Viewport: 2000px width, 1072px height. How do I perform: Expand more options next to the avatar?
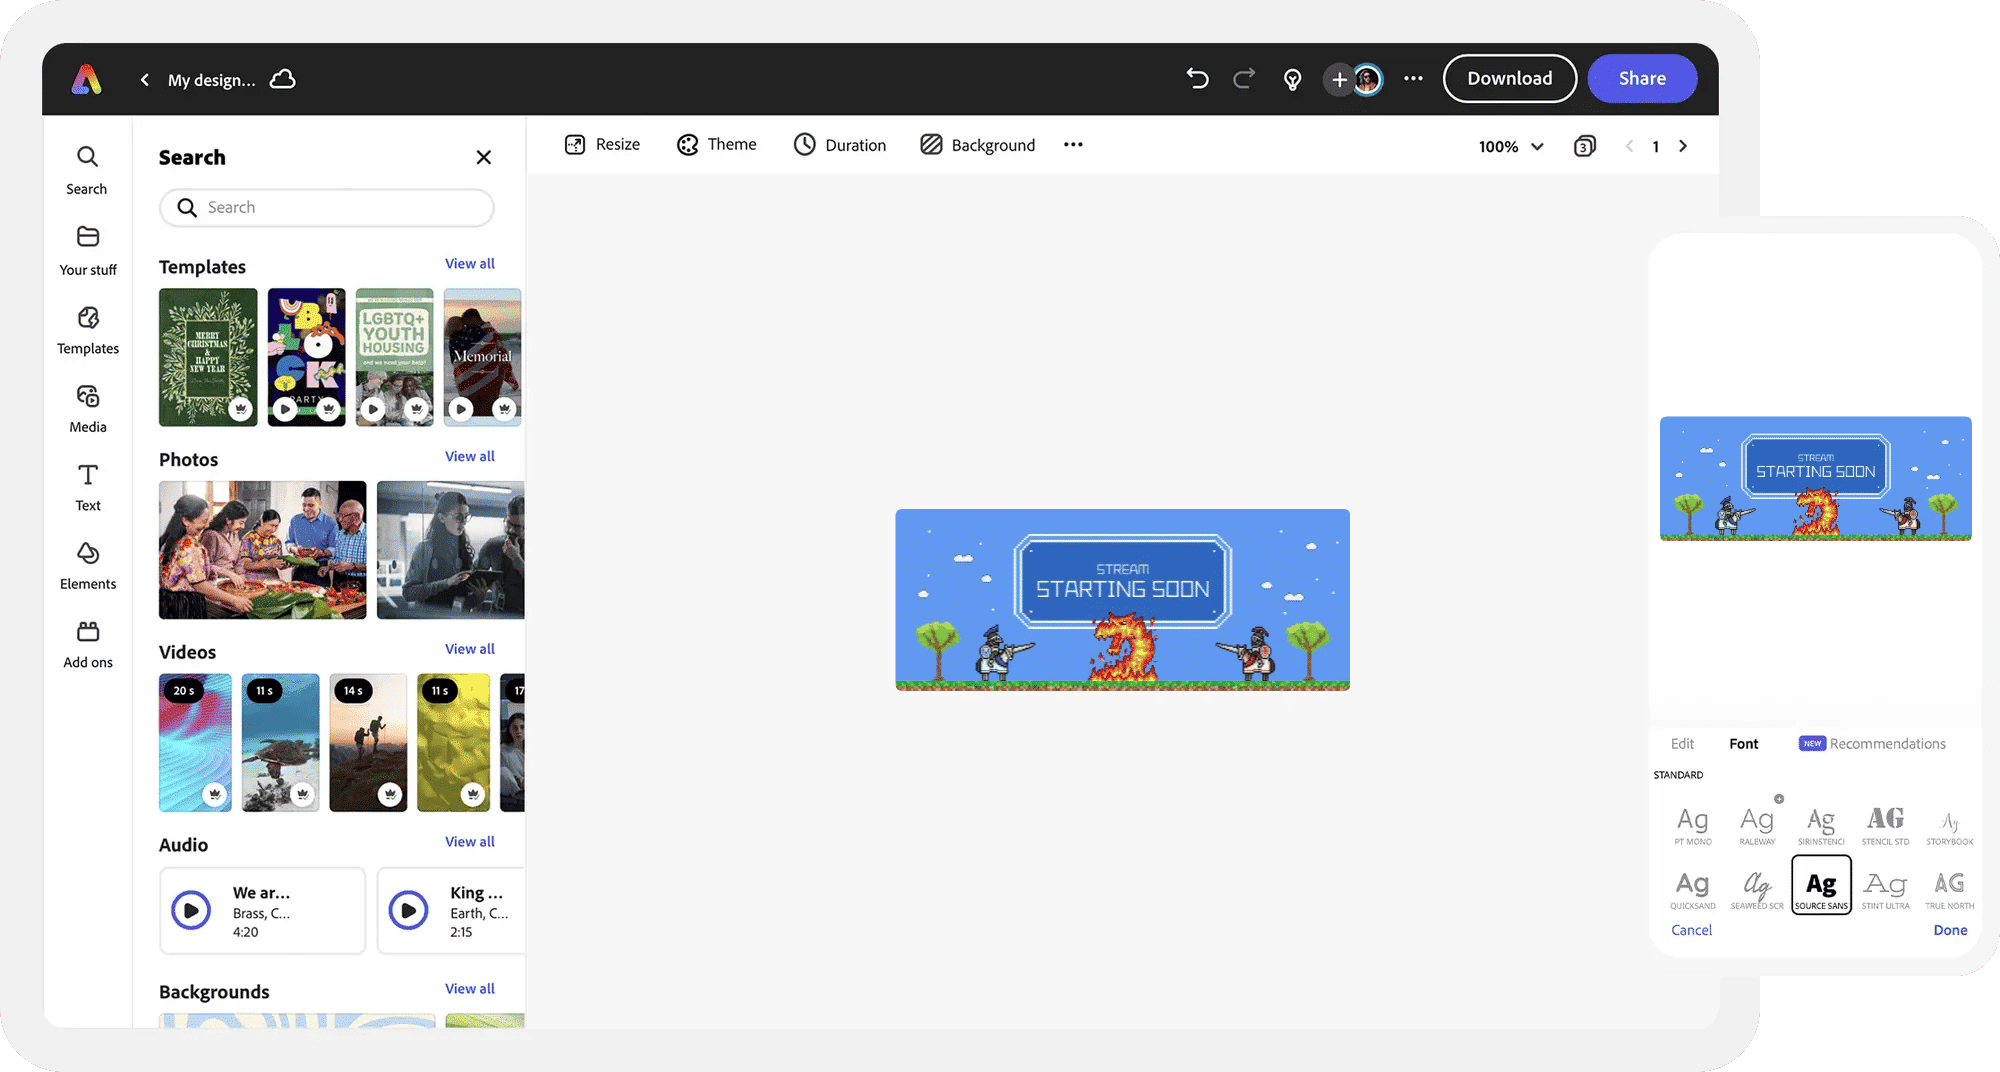pos(1412,78)
